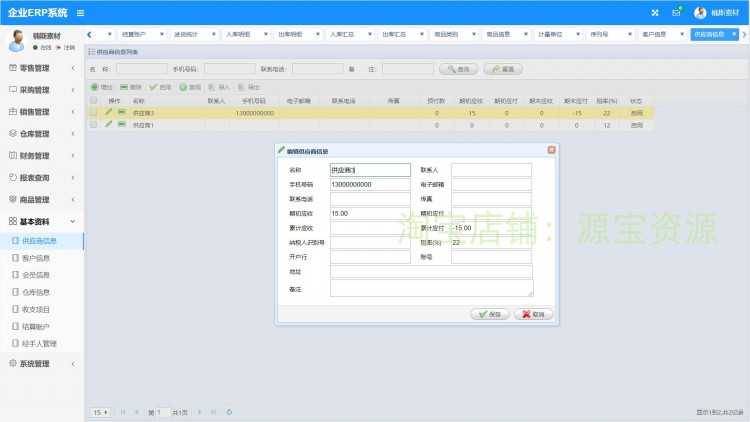This screenshot has height=422, width=750.
Task: Collapse the 基本资料 sidebar menu
Action: (42, 222)
